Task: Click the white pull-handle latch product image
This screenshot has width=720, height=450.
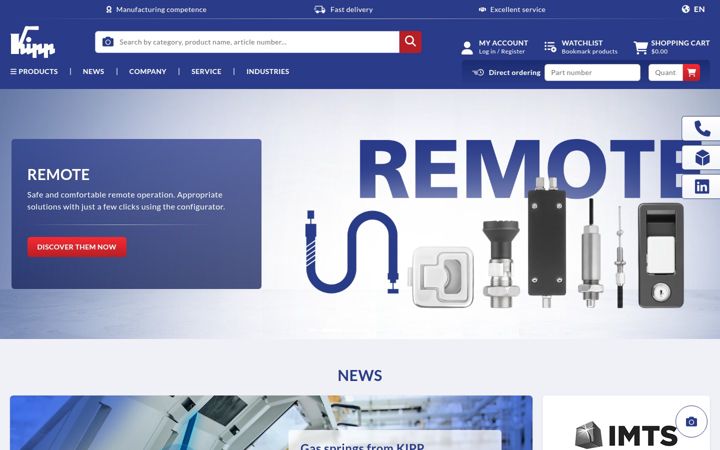Action: click(x=441, y=277)
